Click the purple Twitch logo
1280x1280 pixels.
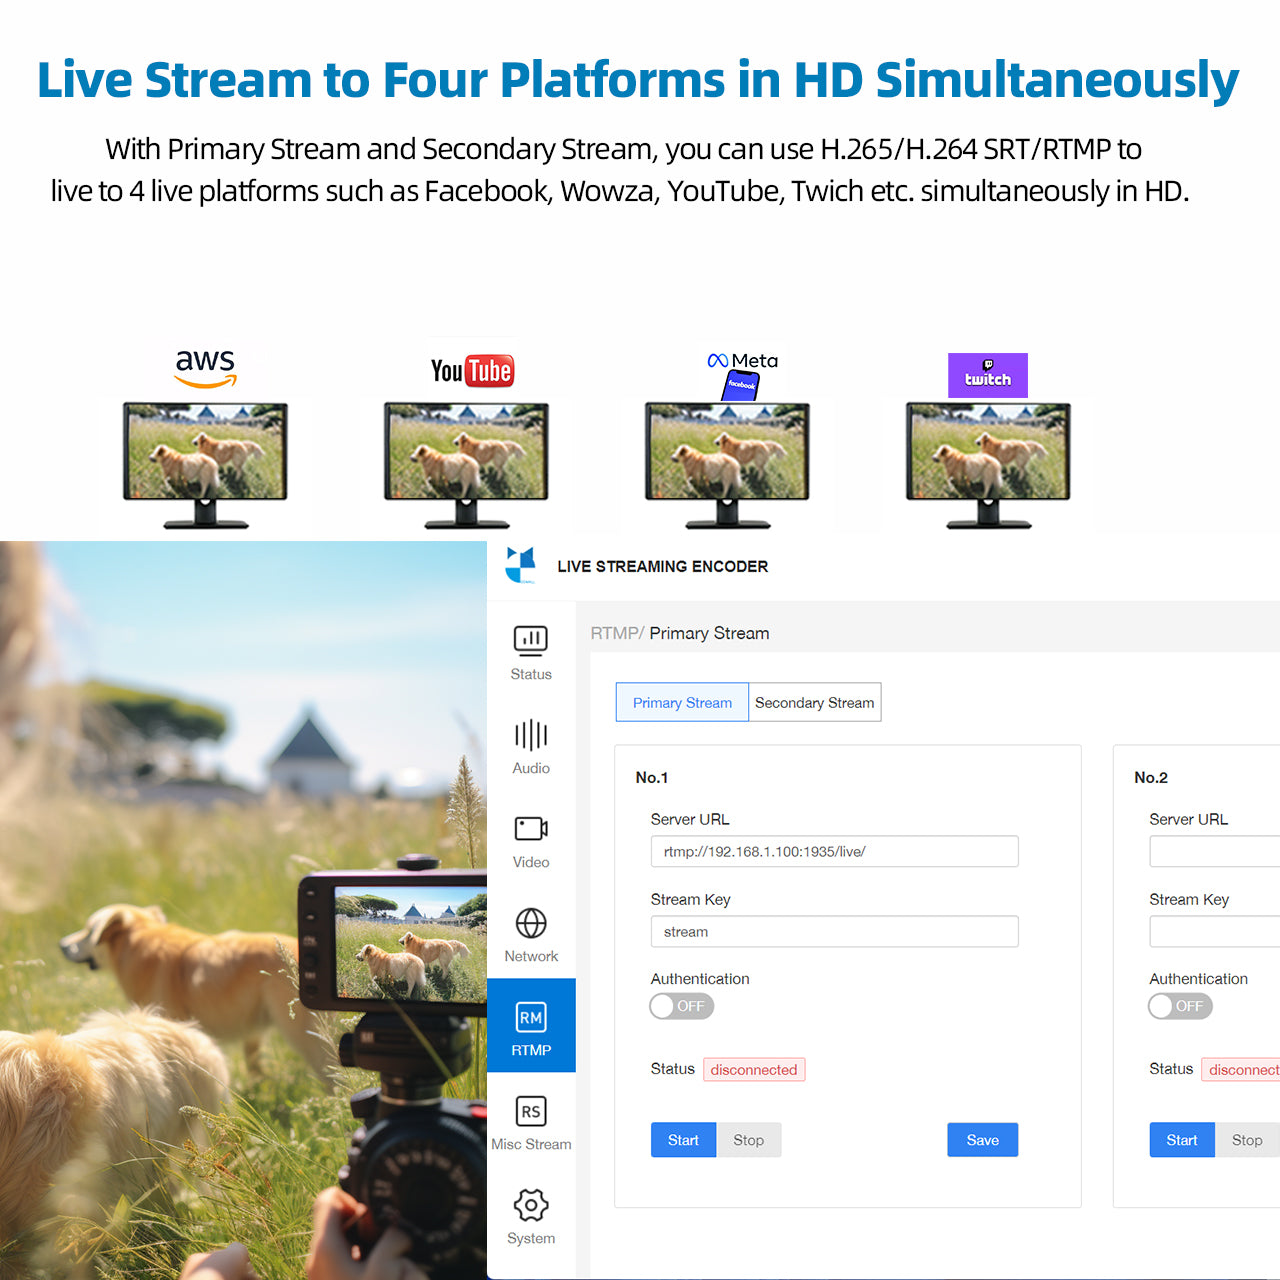tap(988, 375)
